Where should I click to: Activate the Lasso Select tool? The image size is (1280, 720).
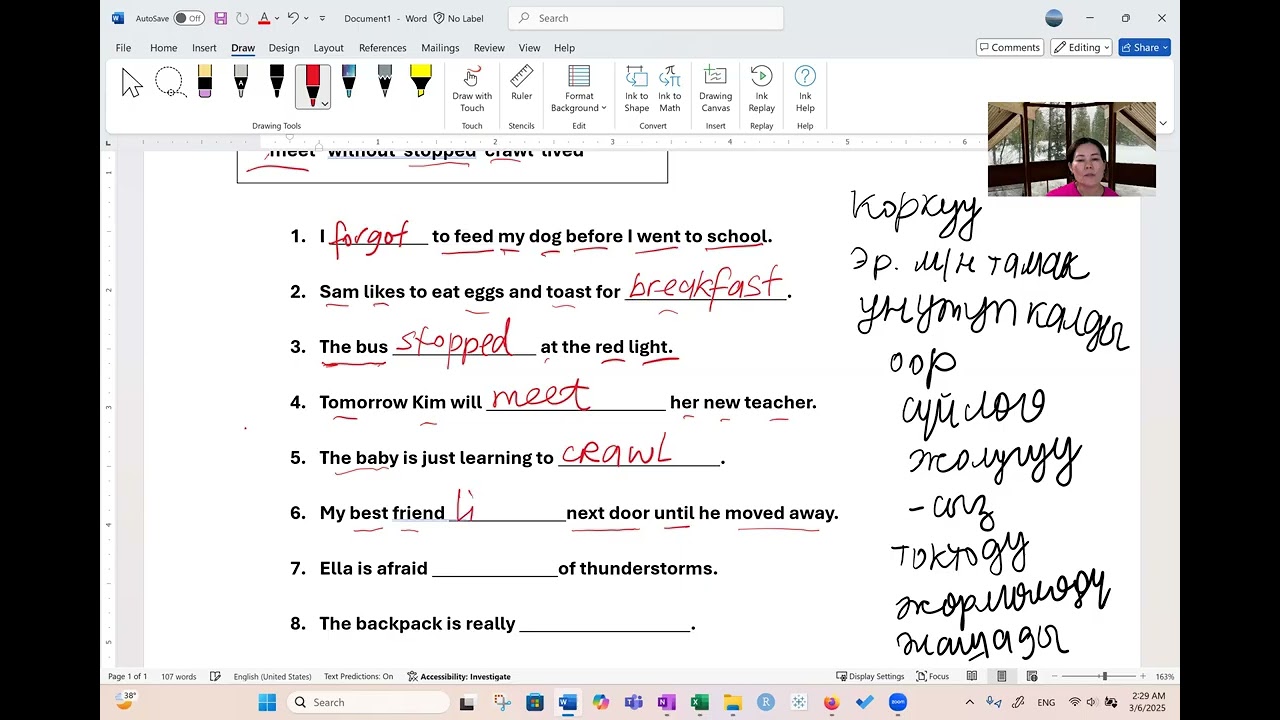point(169,83)
